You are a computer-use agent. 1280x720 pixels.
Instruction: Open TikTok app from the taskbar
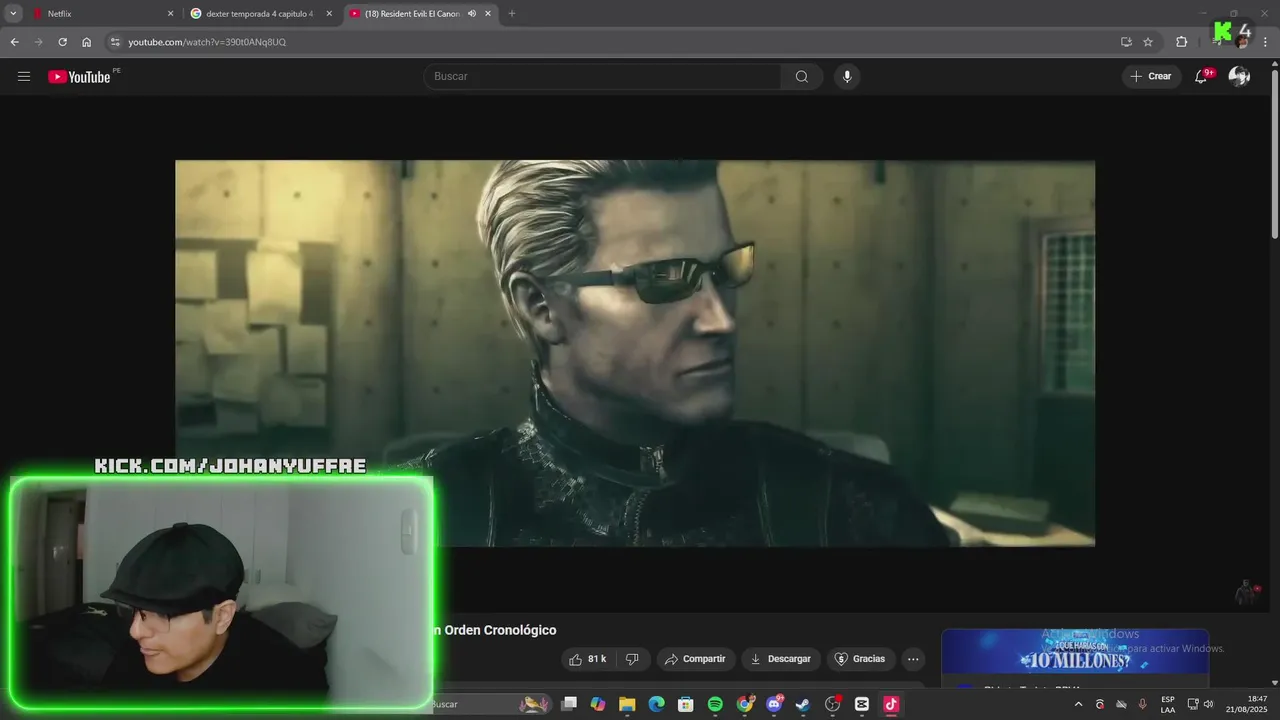[891, 704]
